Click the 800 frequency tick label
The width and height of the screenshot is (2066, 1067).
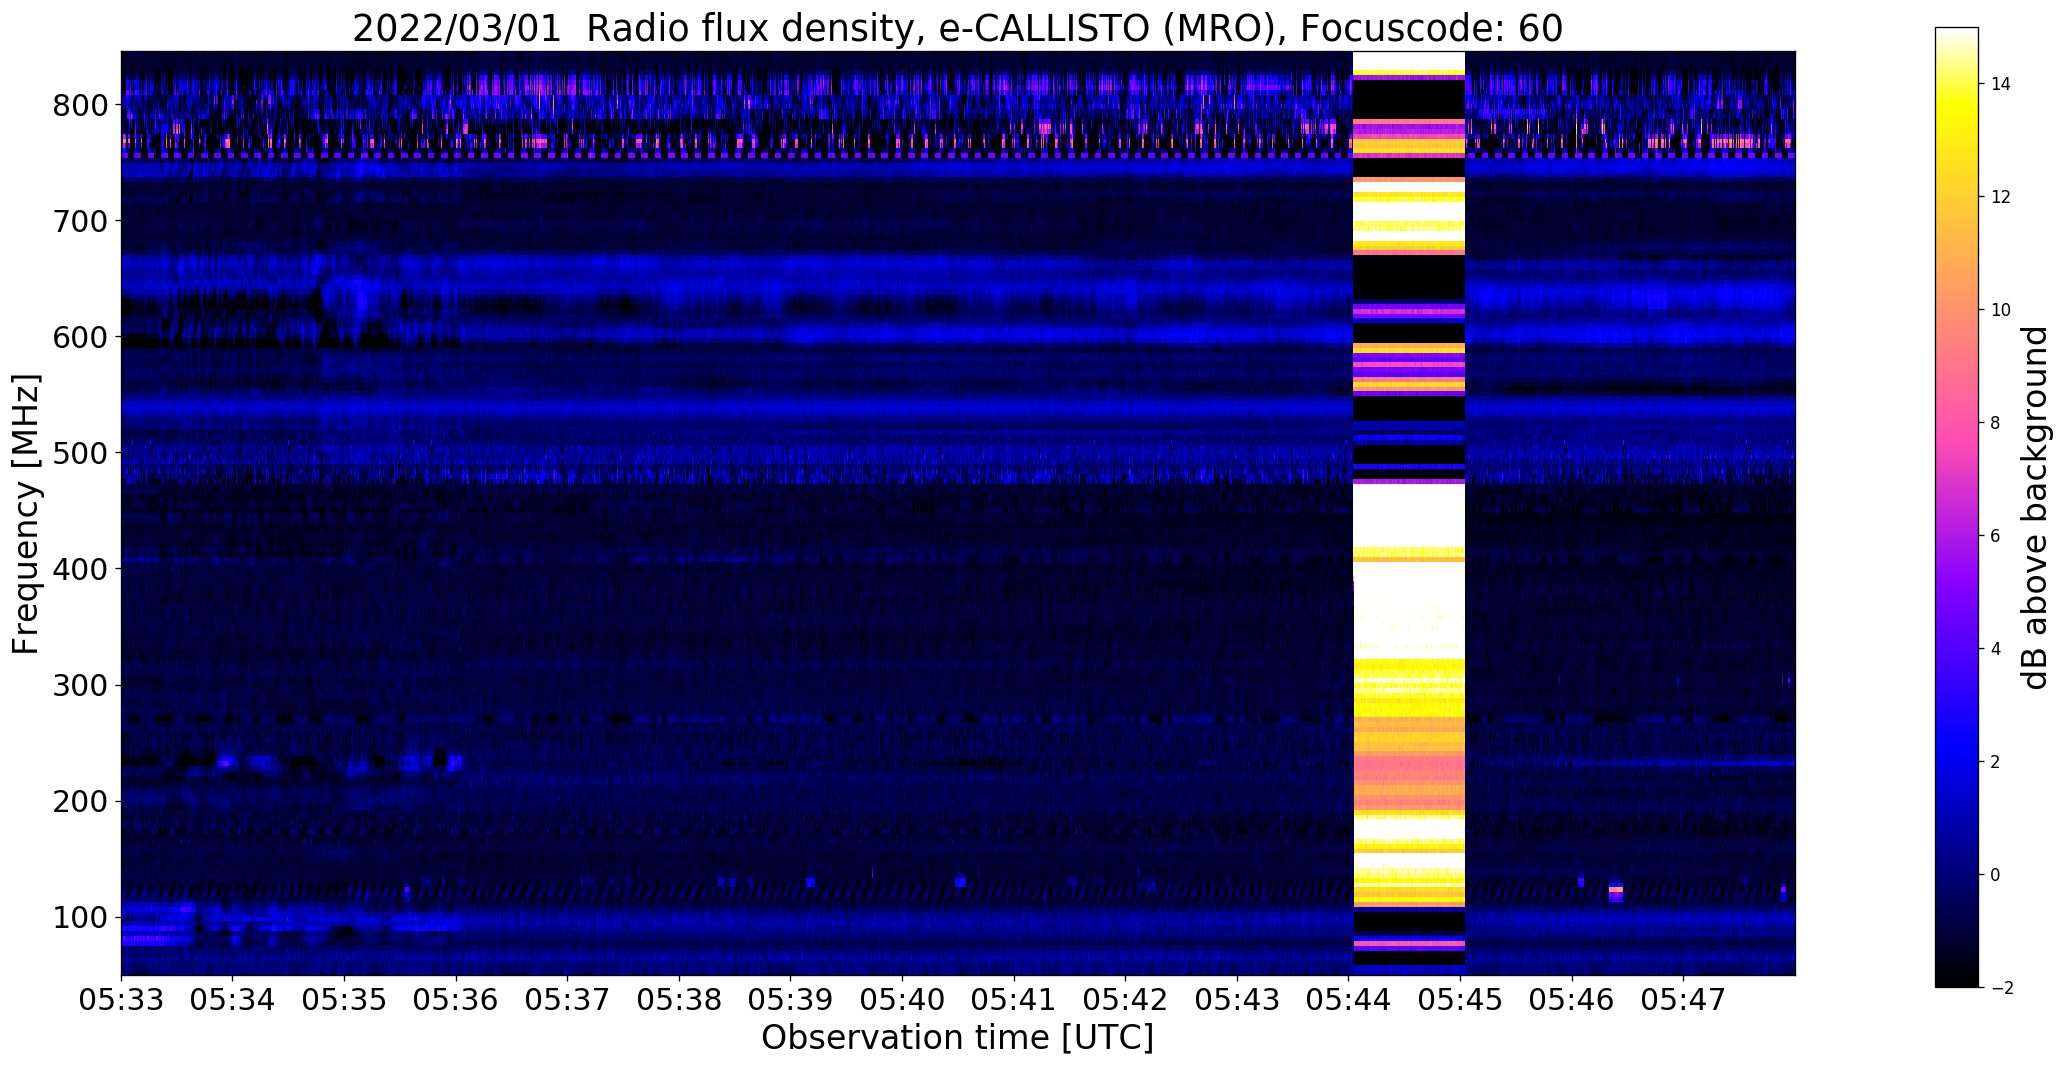(x=82, y=105)
